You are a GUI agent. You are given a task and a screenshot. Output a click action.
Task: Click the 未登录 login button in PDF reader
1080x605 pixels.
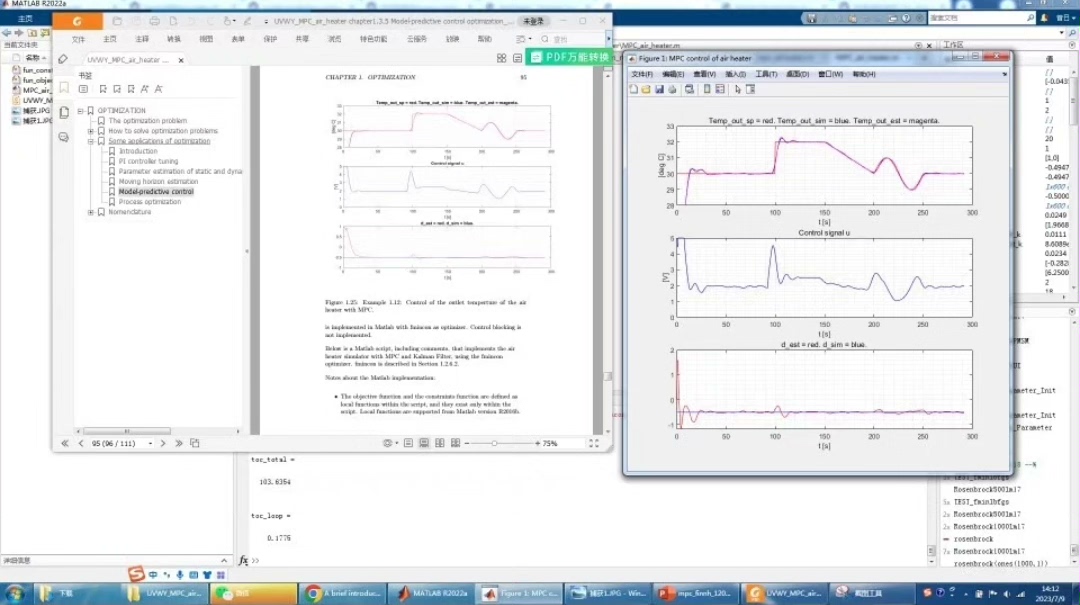[x=533, y=21]
